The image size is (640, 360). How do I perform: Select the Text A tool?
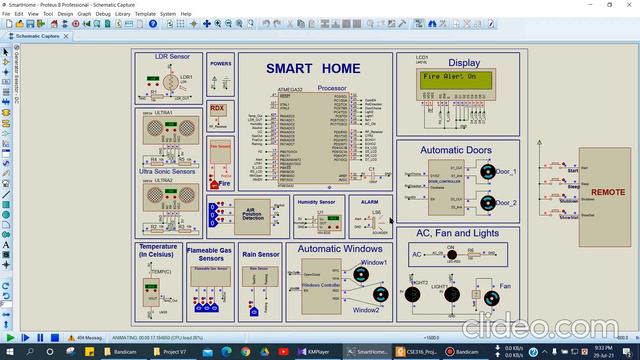pos(6,245)
